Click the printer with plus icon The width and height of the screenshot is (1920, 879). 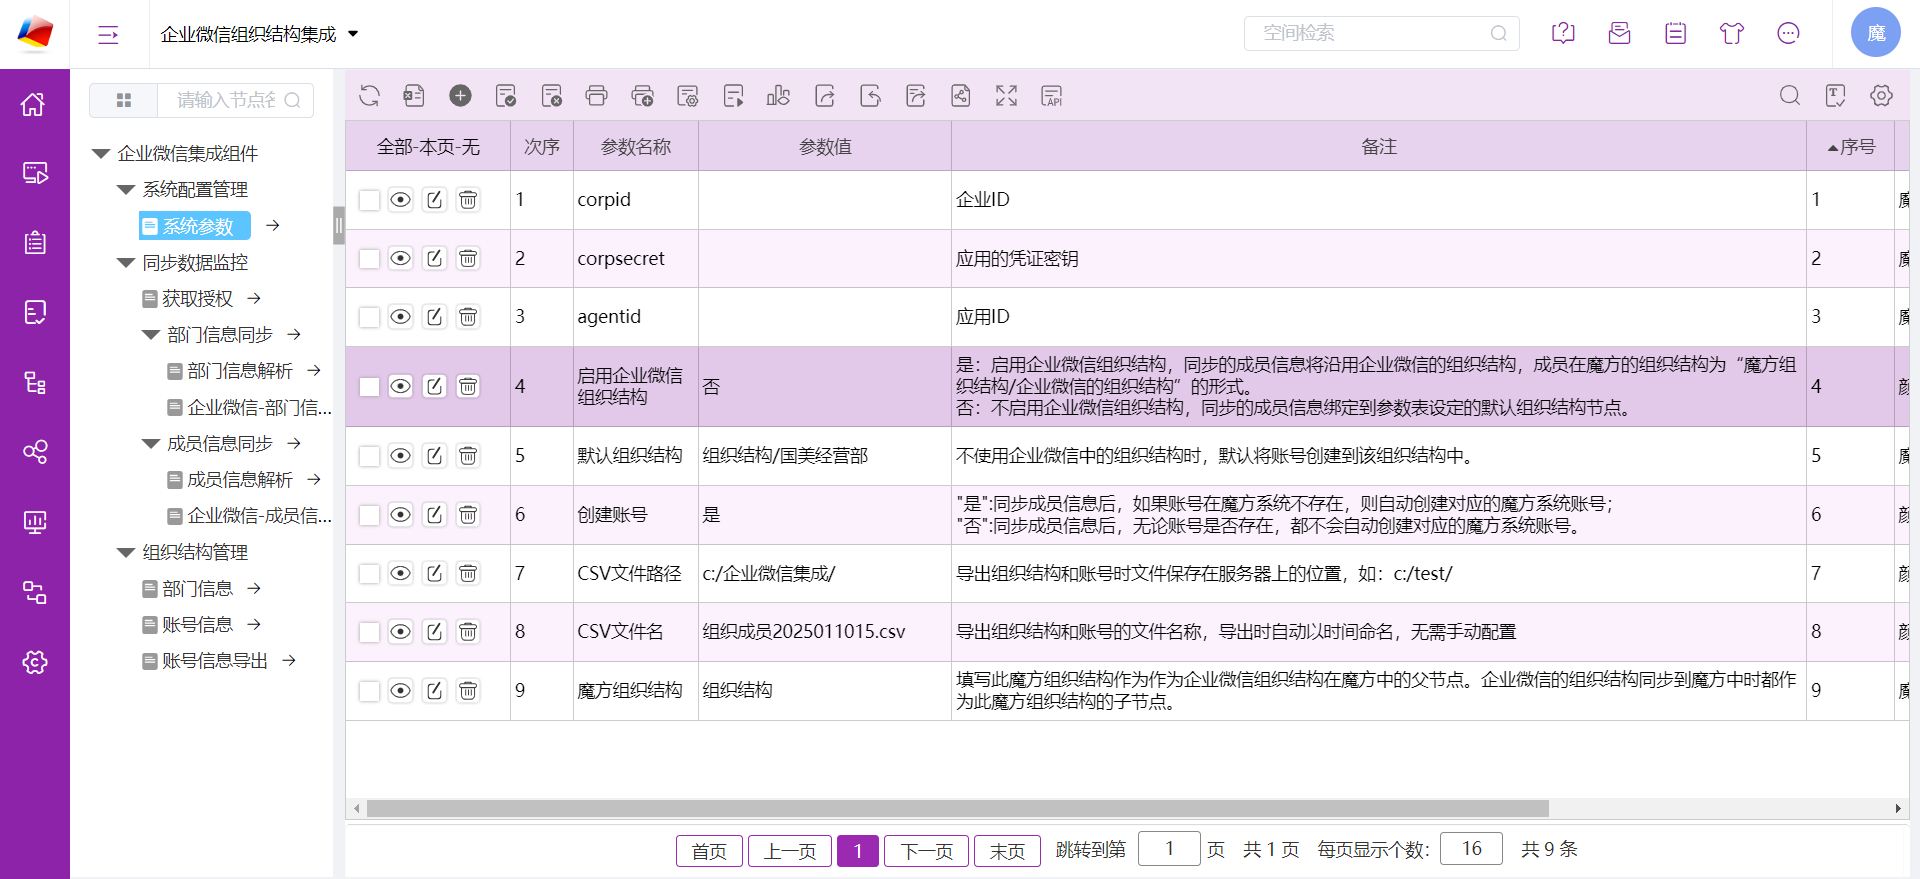click(642, 96)
